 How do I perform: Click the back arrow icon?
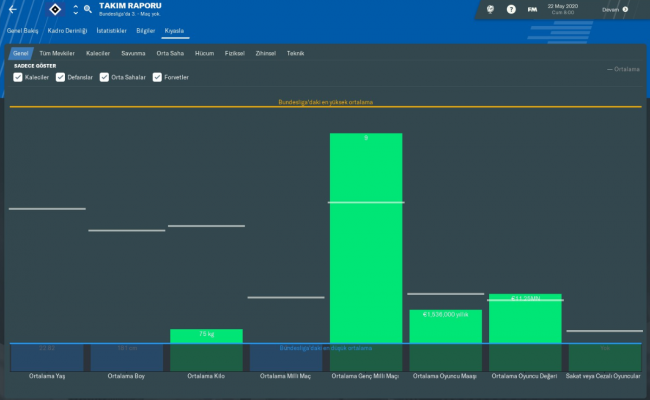tap(10, 9)
